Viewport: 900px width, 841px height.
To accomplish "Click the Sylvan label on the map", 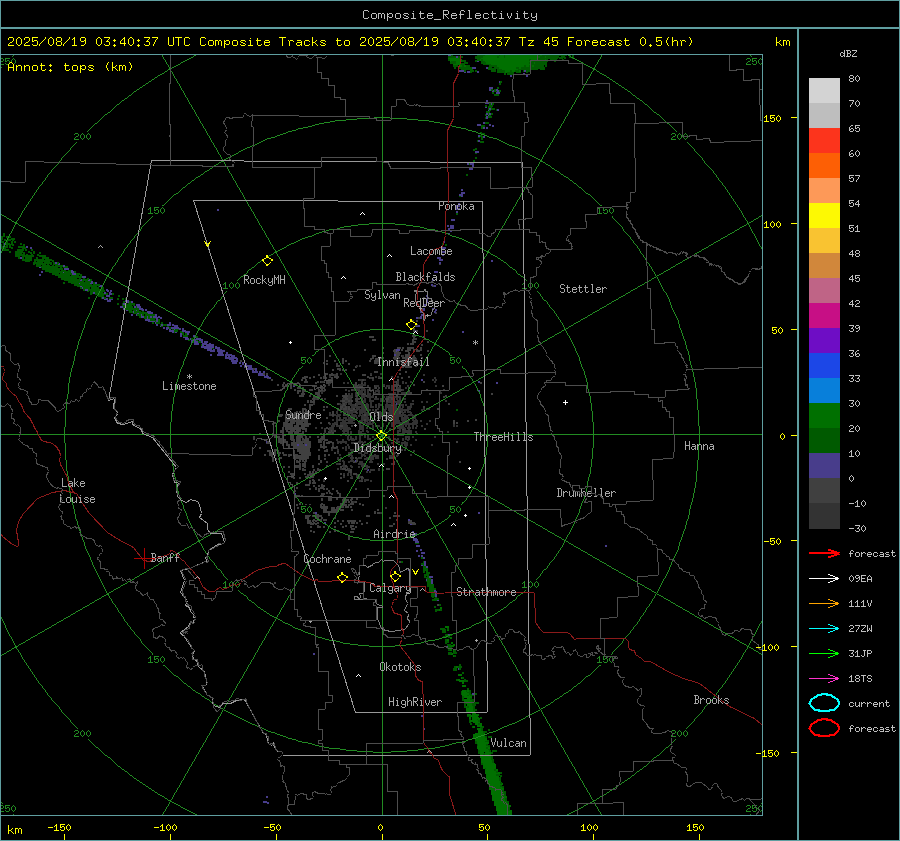I will tap(382, 295).
